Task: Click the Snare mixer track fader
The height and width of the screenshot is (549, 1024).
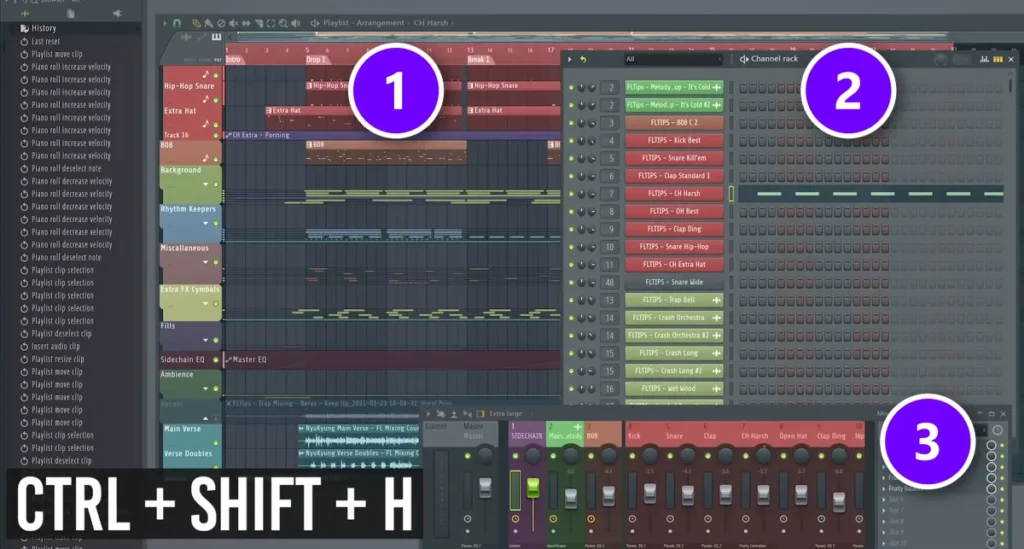Action: click(x=687, y=496)
